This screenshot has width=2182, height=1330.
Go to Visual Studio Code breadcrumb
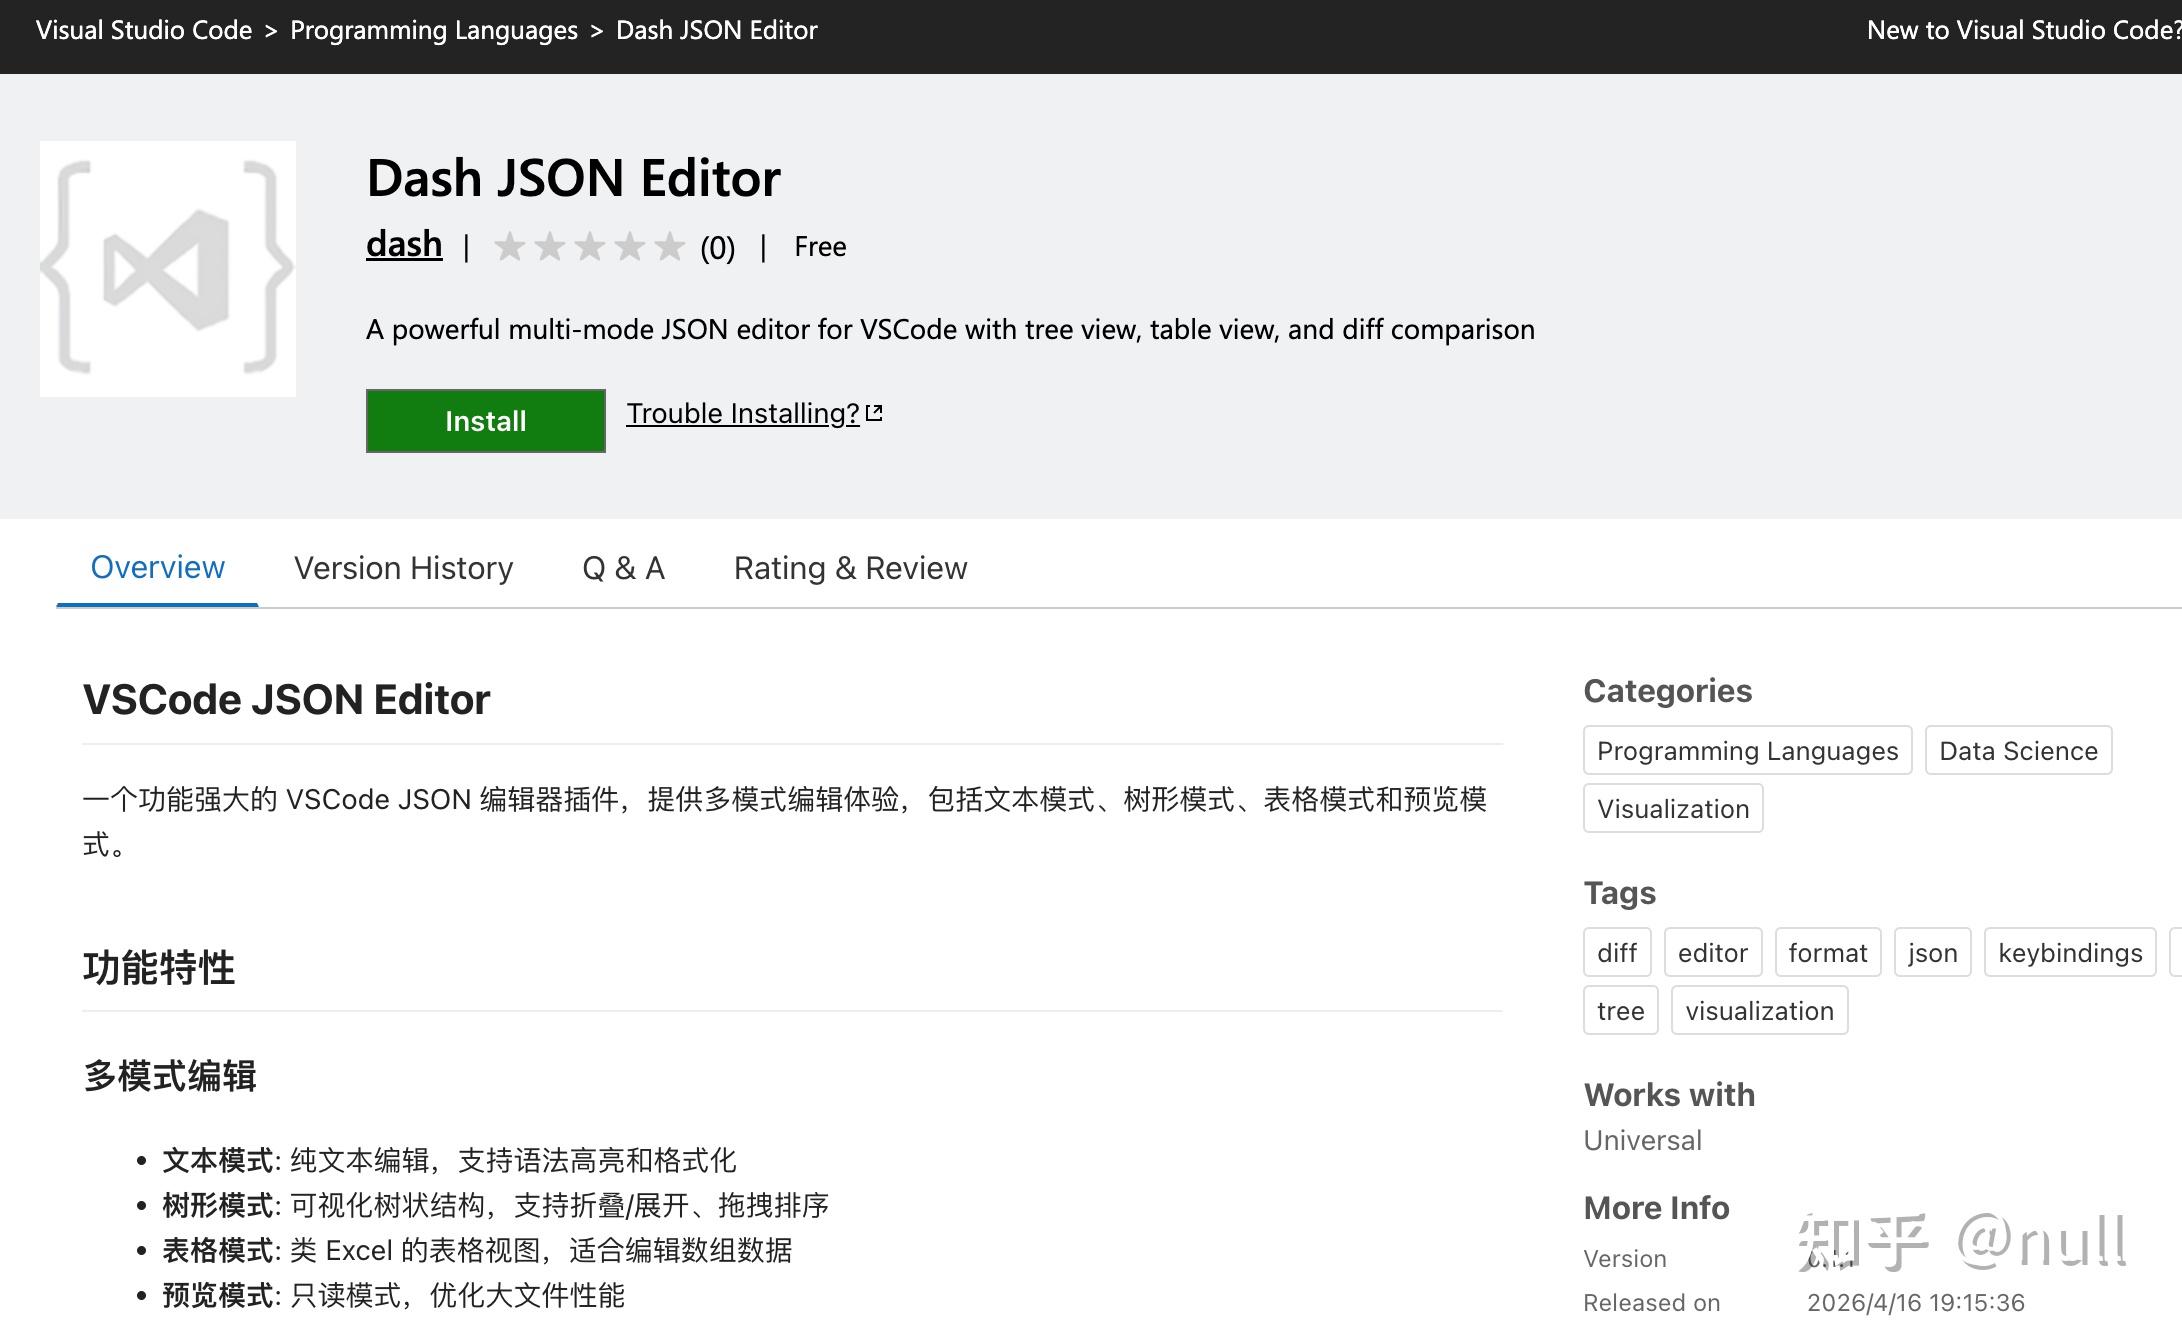(x=144, y=30)
